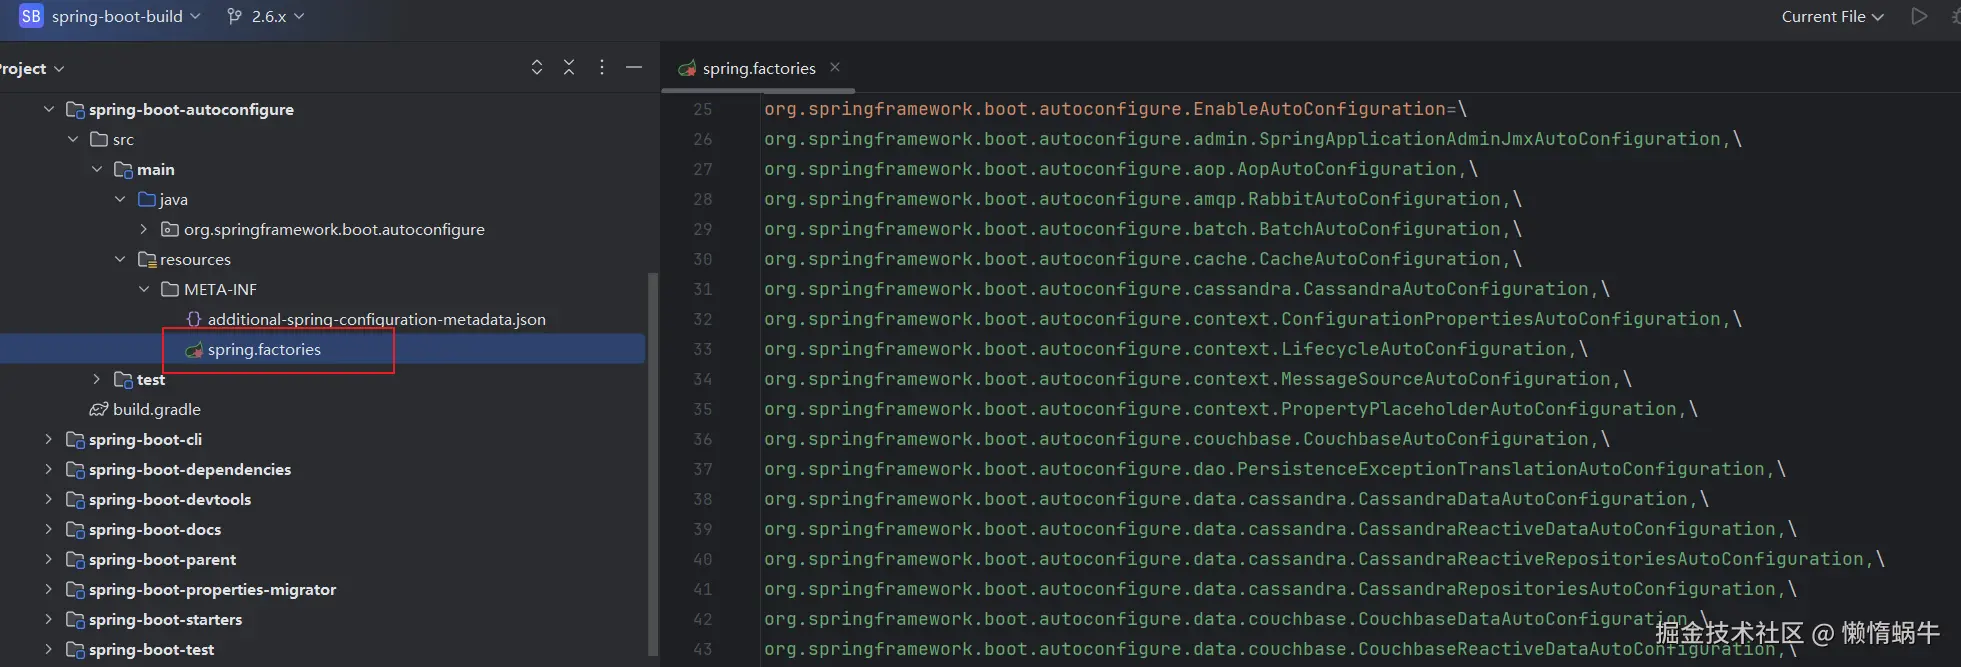
Task: Open Project panel options kebab menu
Action: pyautogui.click(x=601, y=67)
